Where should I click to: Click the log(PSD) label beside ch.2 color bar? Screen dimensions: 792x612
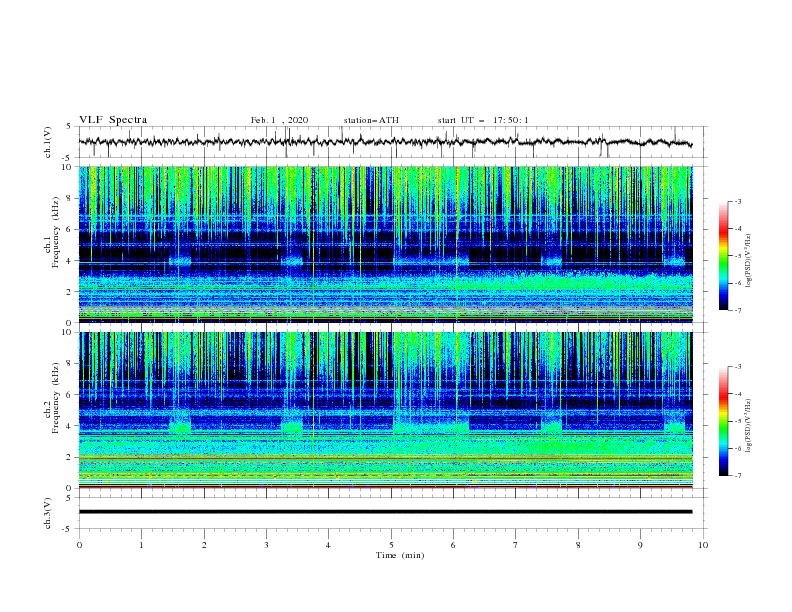pyautogui.click(x=748, y=426)
